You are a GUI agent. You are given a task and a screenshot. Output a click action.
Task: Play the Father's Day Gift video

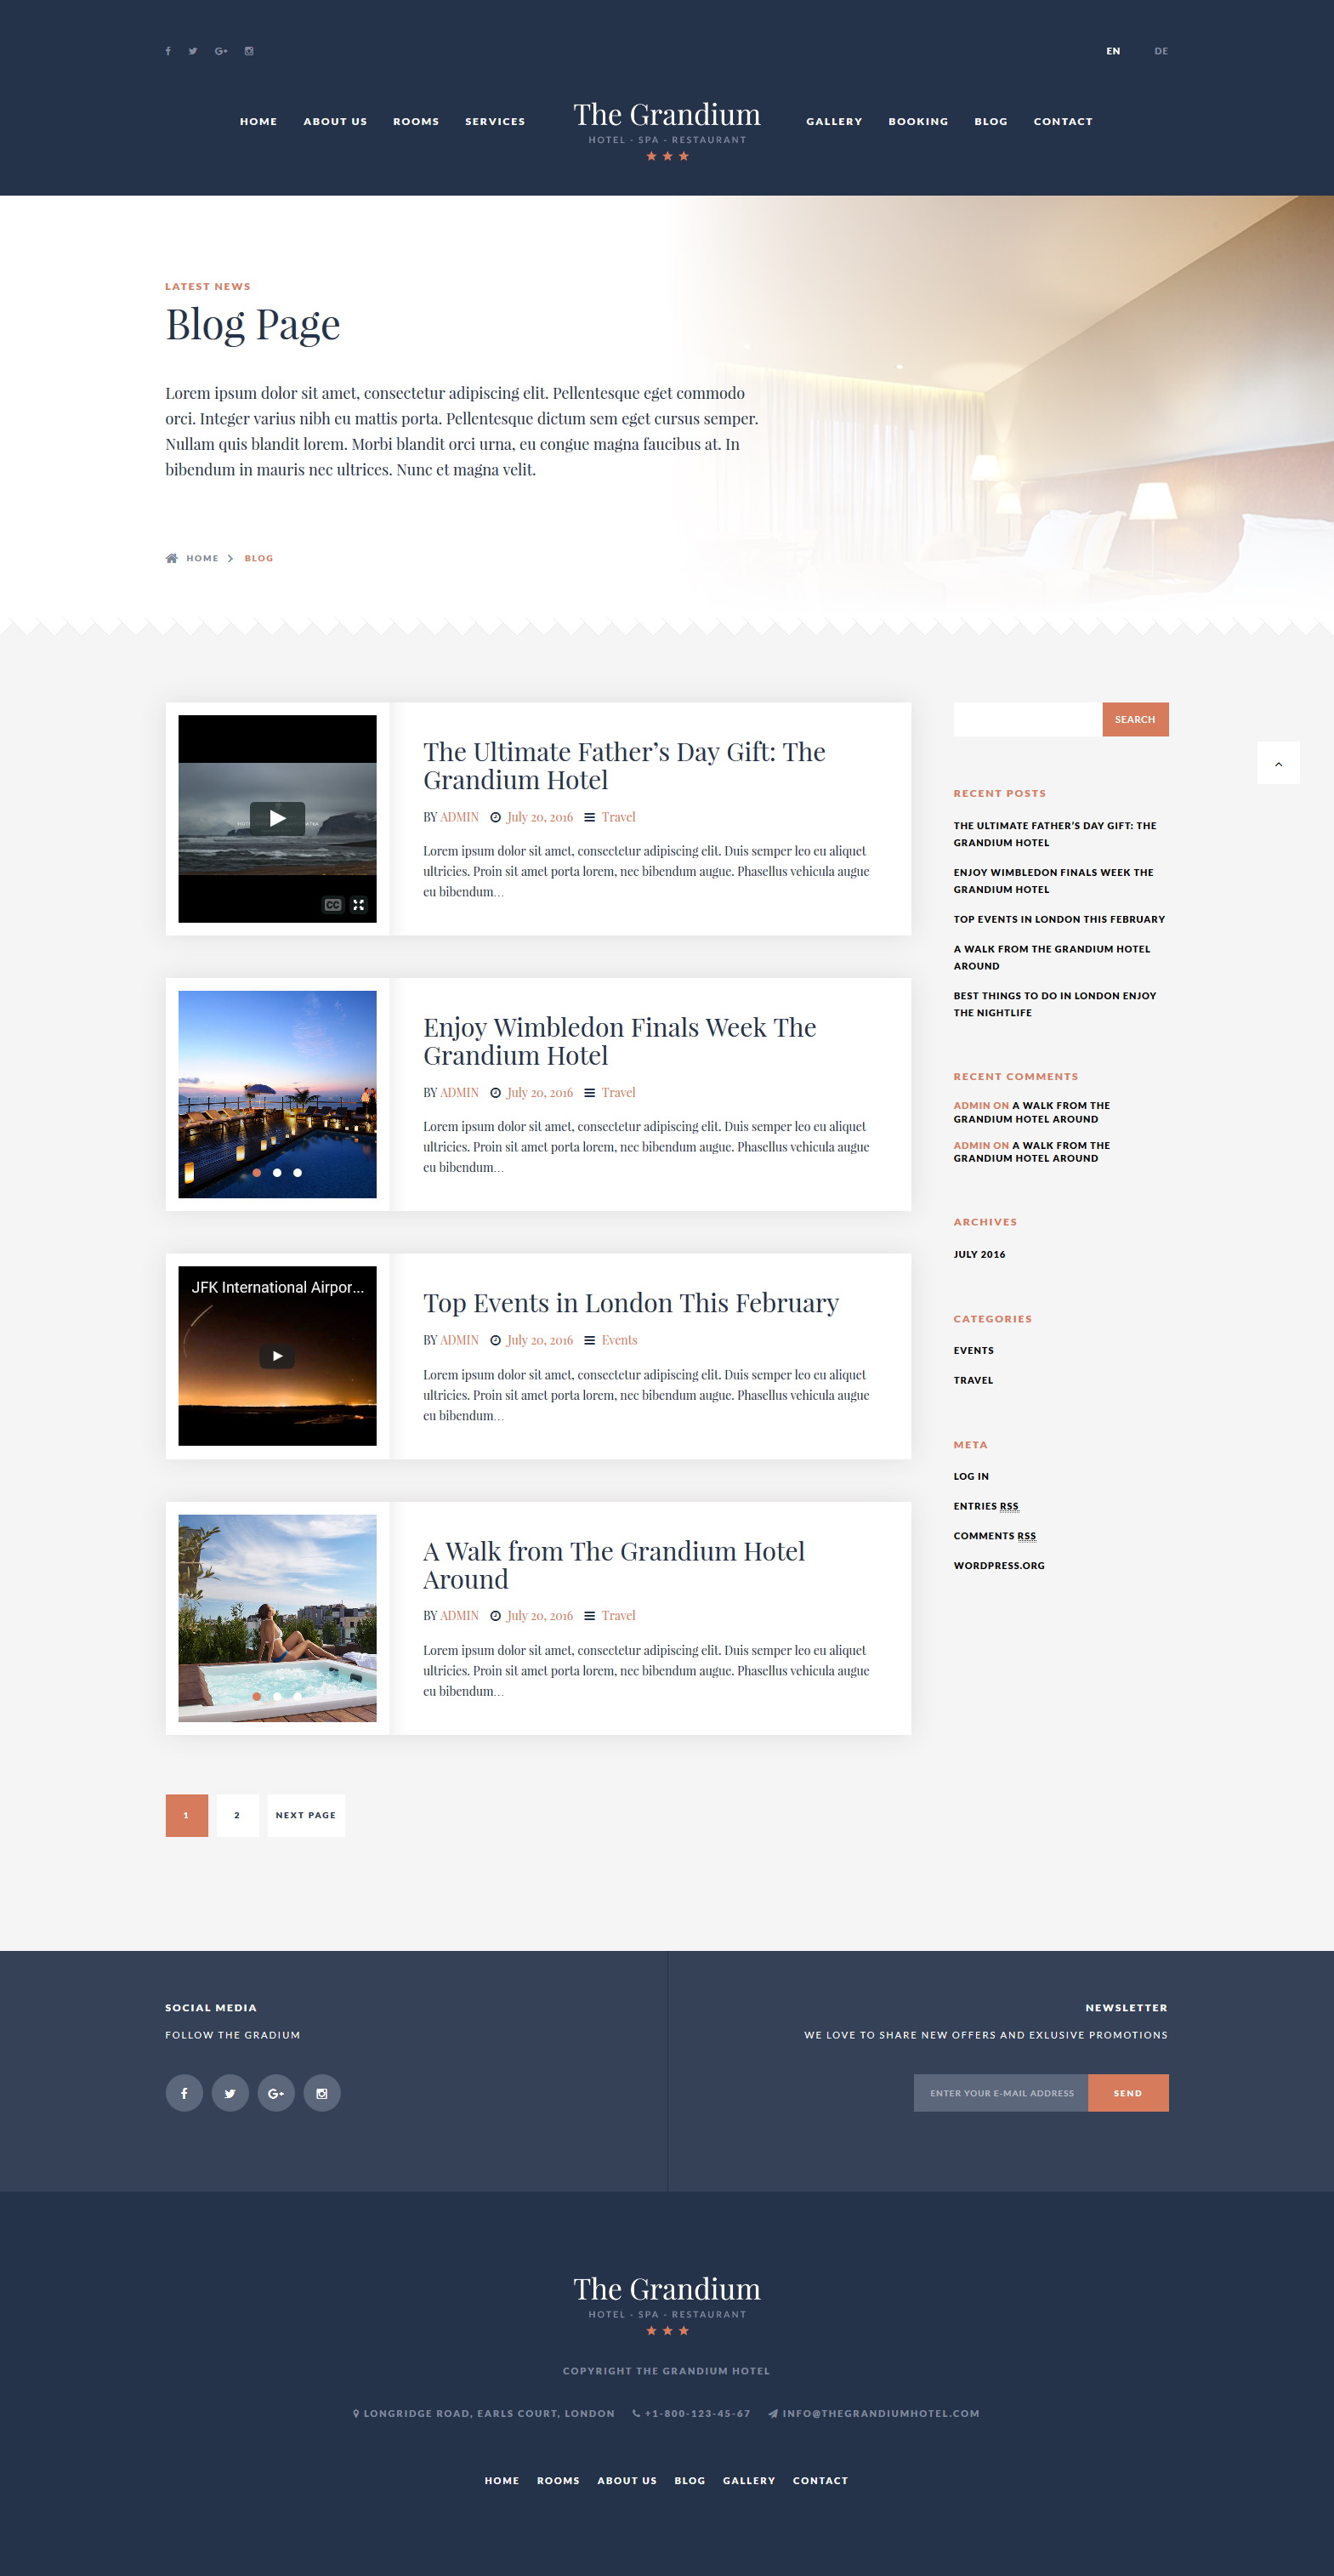pos(277,818)
